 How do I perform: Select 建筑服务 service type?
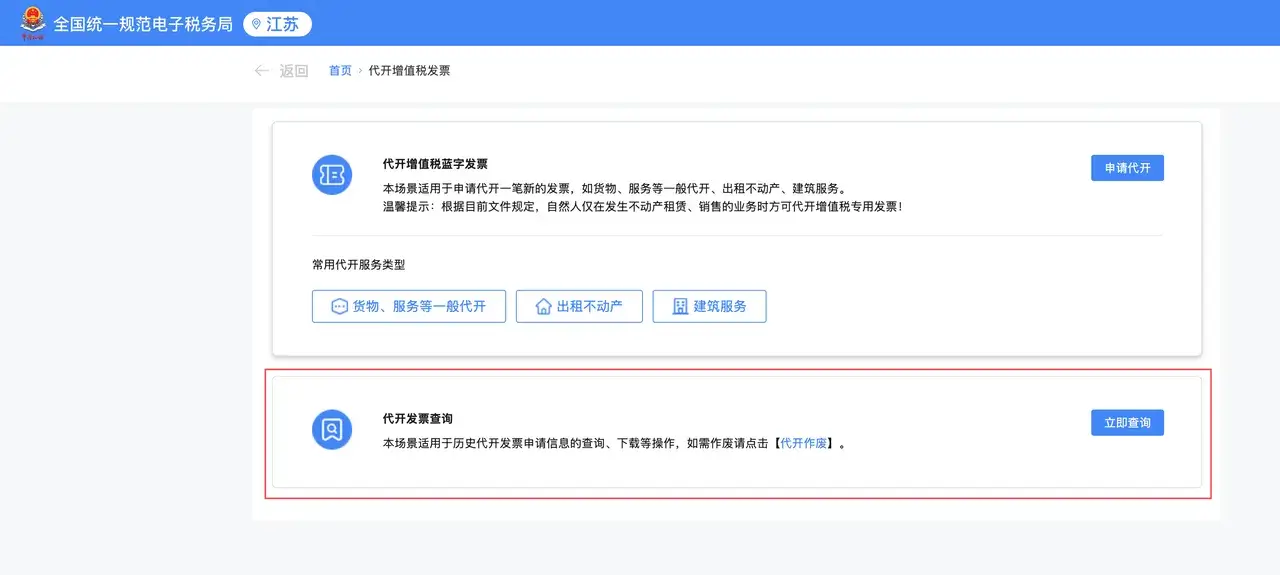[709, 306]
